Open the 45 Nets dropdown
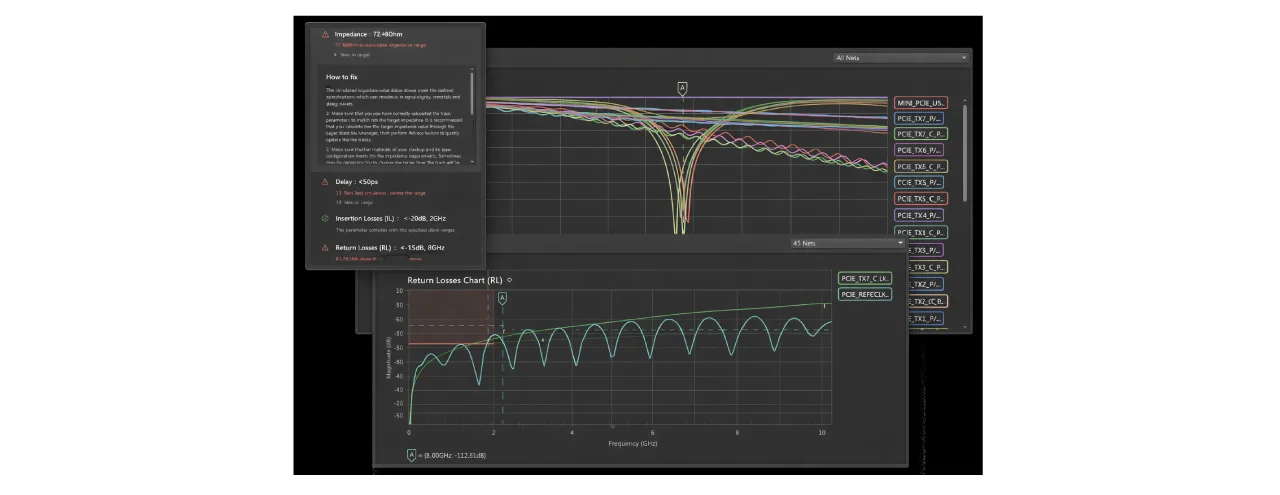This screenshot has height=495, width=1280. (x=846, y=243)
